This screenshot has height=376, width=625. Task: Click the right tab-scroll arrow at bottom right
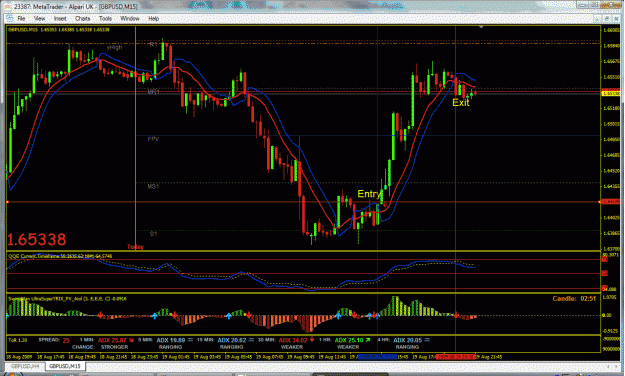tap(616, 366)
